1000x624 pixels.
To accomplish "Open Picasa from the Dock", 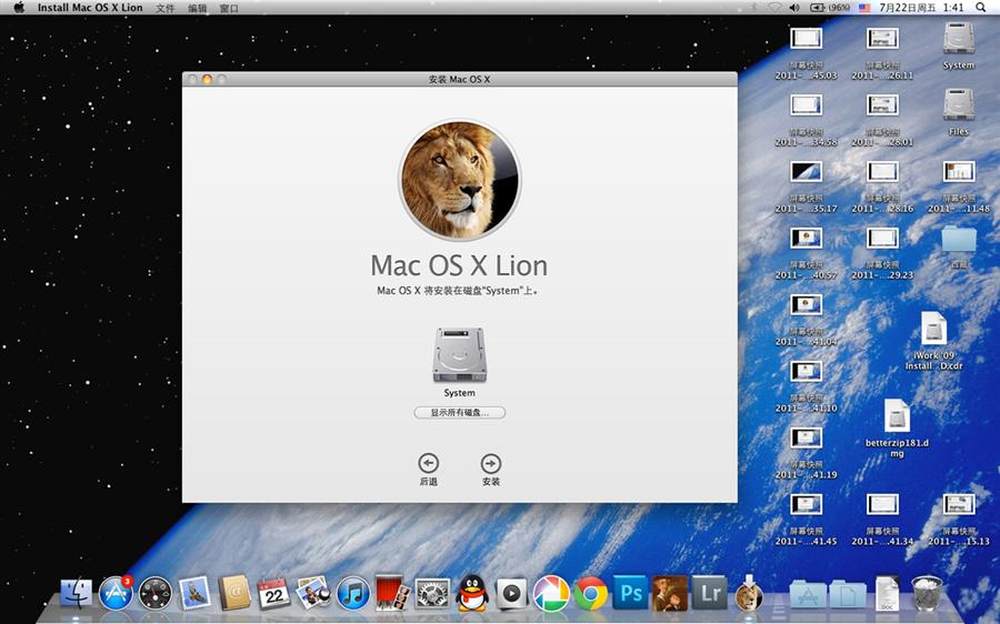I will [551, 593].
